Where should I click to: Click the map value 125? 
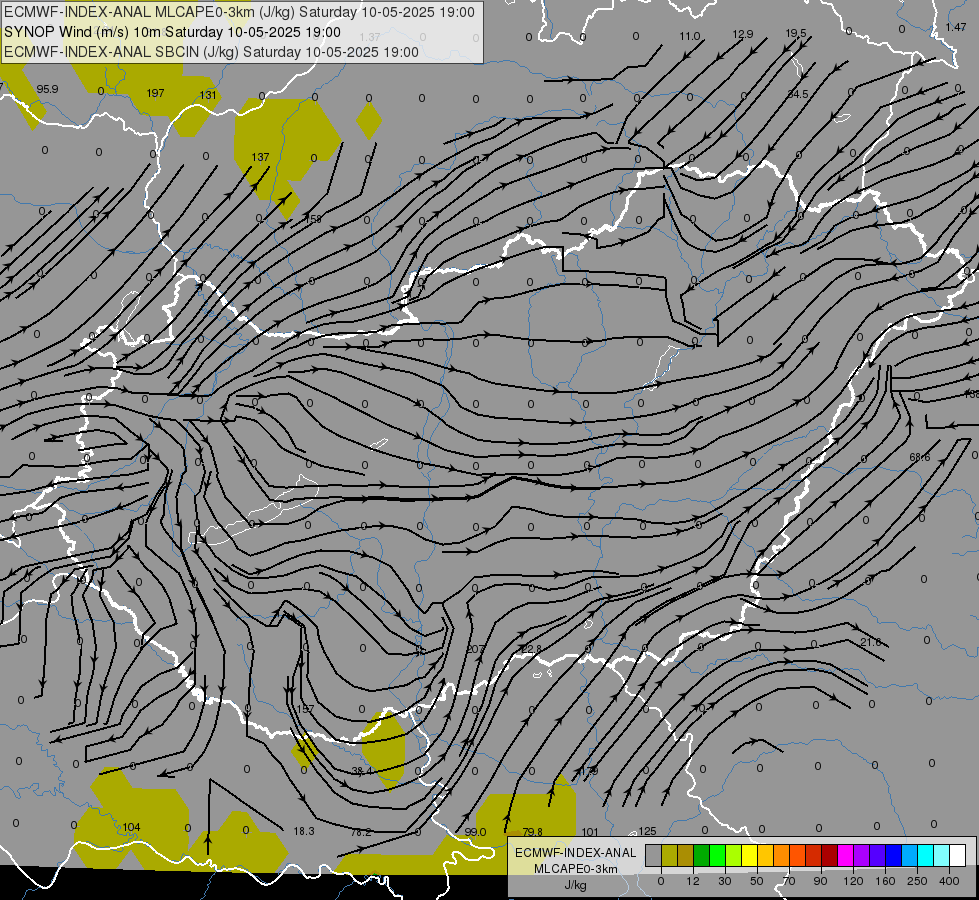(647, 831)
